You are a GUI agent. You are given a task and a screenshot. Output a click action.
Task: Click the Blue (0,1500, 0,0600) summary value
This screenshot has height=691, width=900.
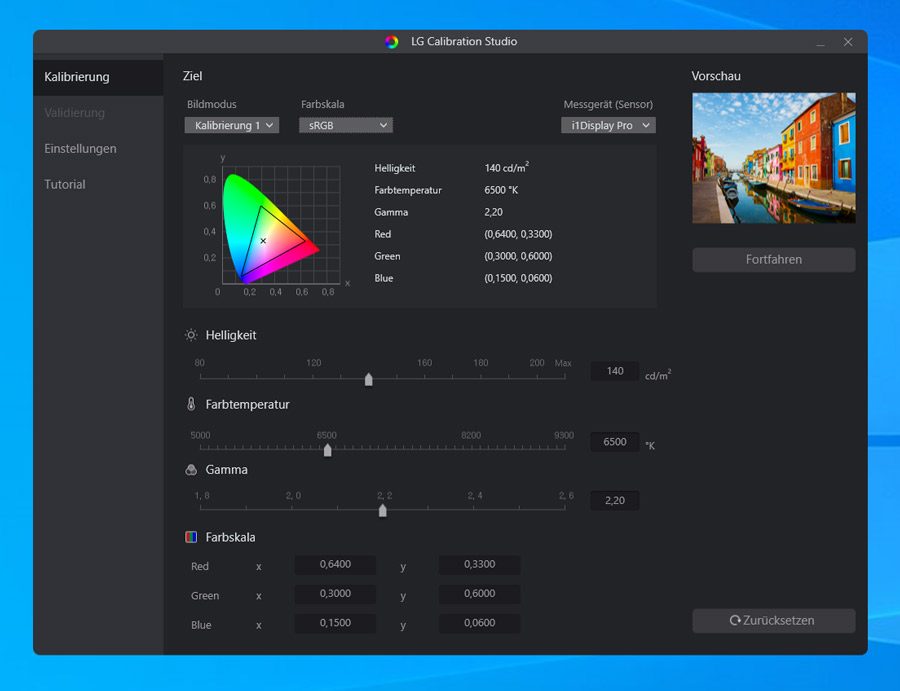pyautogui.click(x=518, y=278)
